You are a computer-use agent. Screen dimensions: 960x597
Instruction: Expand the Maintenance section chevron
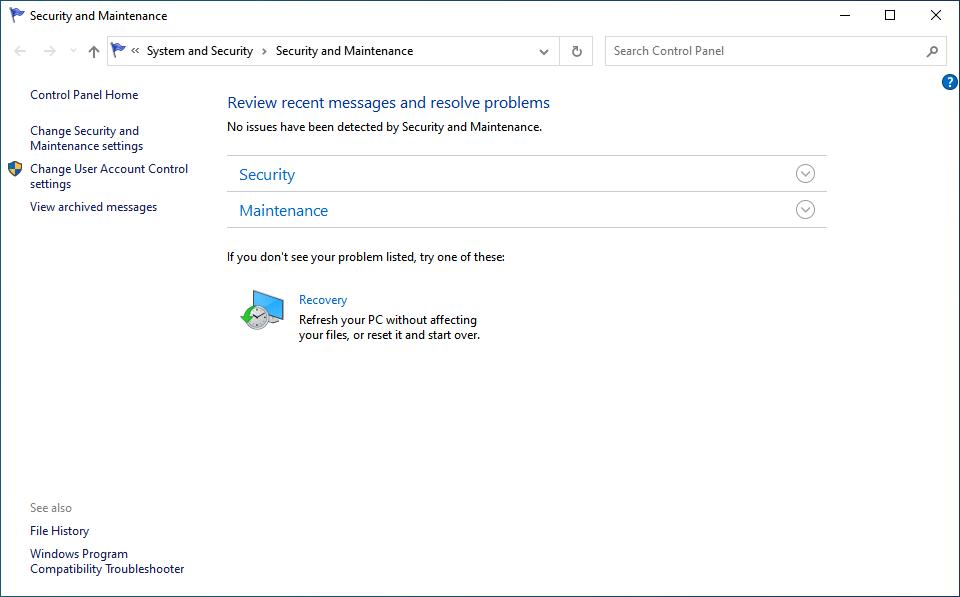[805, 209]
